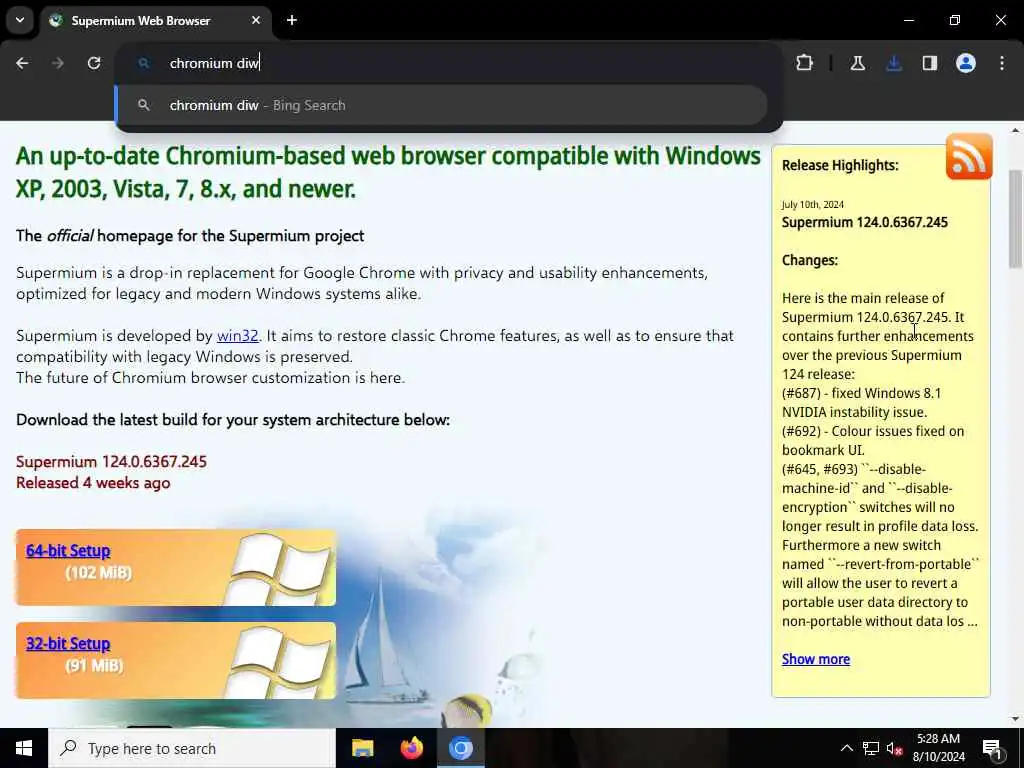The width and height of the screenshot is (1024, 768).
Task: Open the profile avatar menu
Action: coord(966,63)
